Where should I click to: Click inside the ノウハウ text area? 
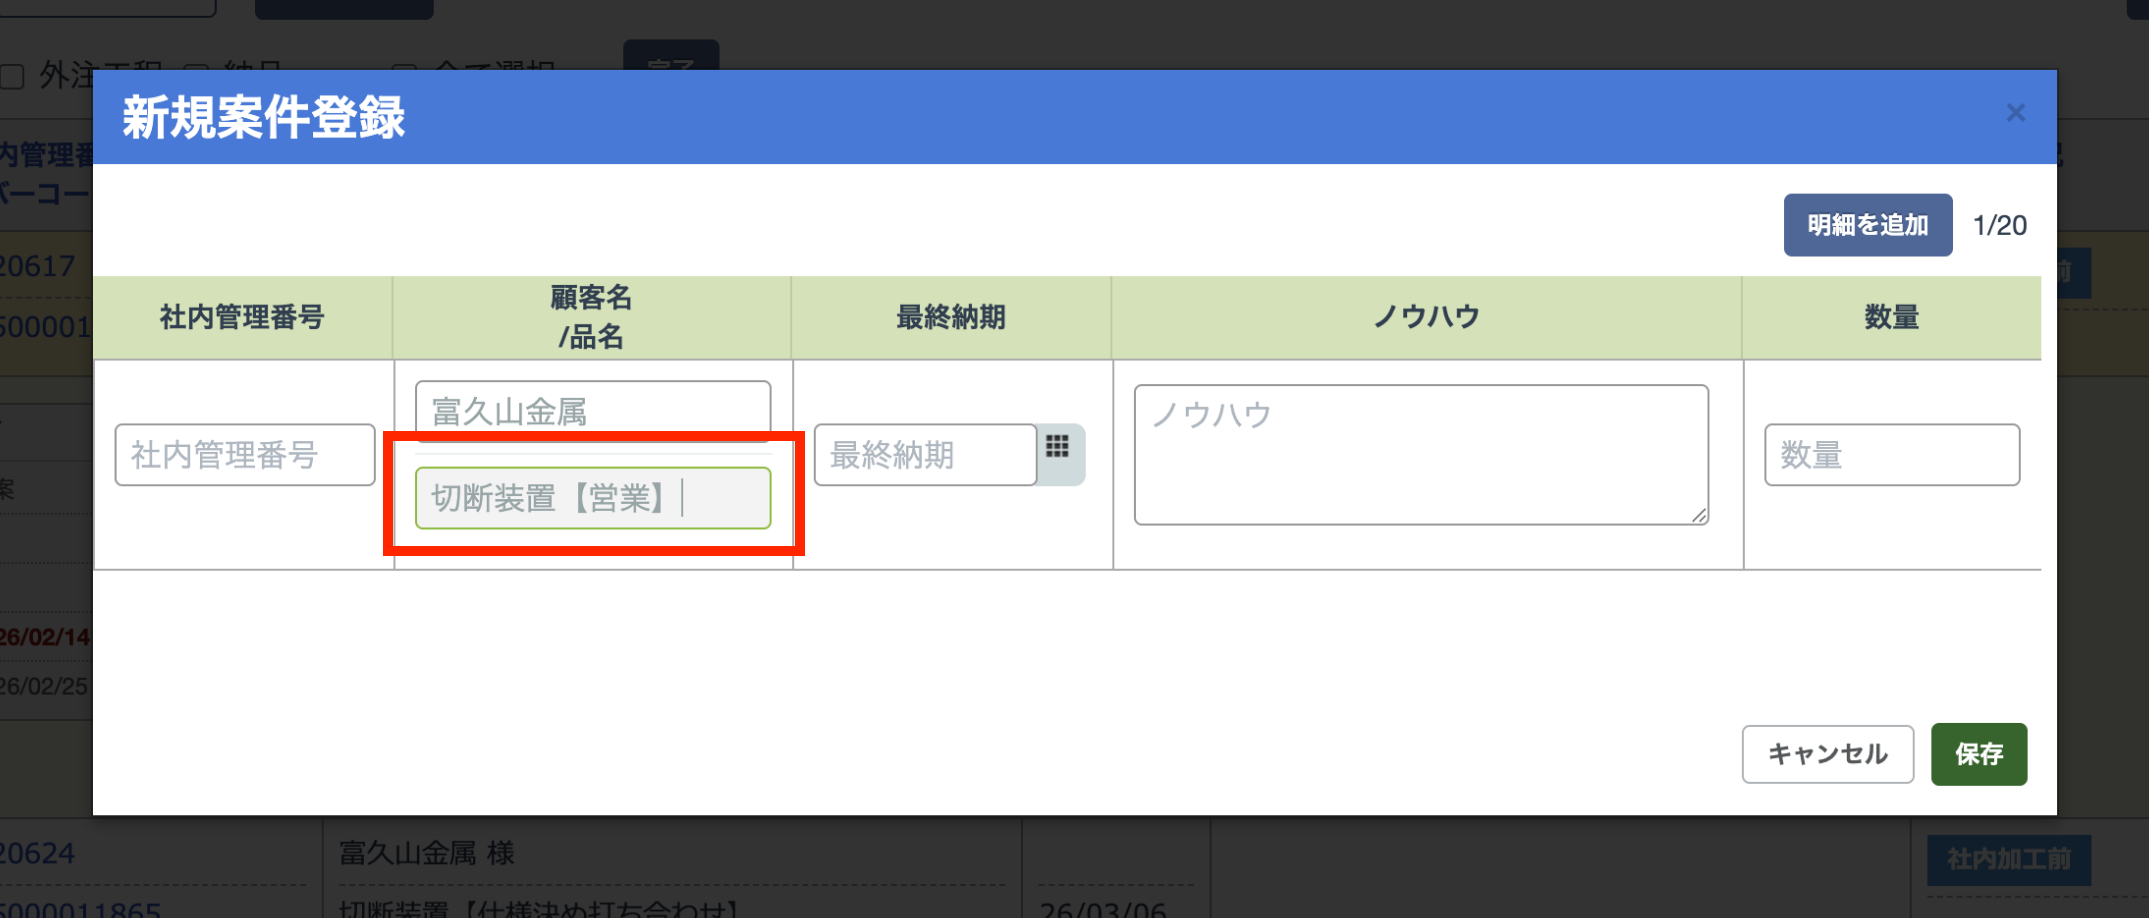pos(1420,455)
